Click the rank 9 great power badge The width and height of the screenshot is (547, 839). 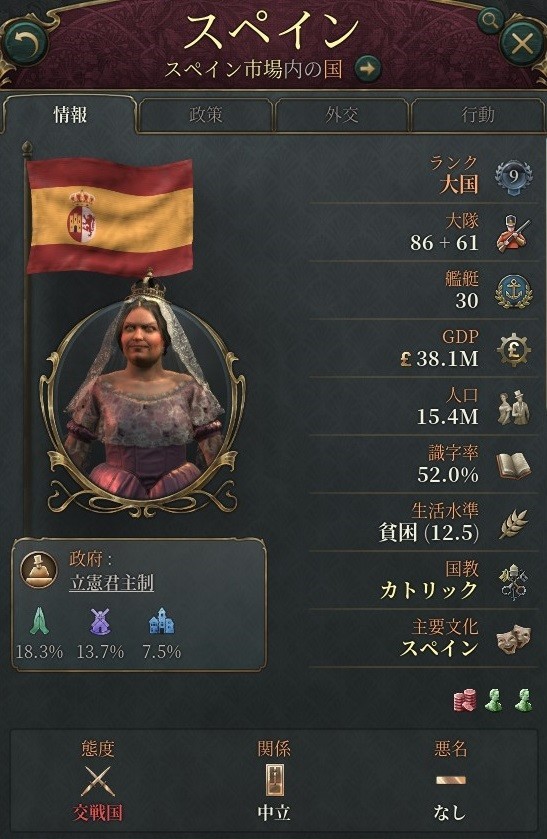(x=513, y=178)
